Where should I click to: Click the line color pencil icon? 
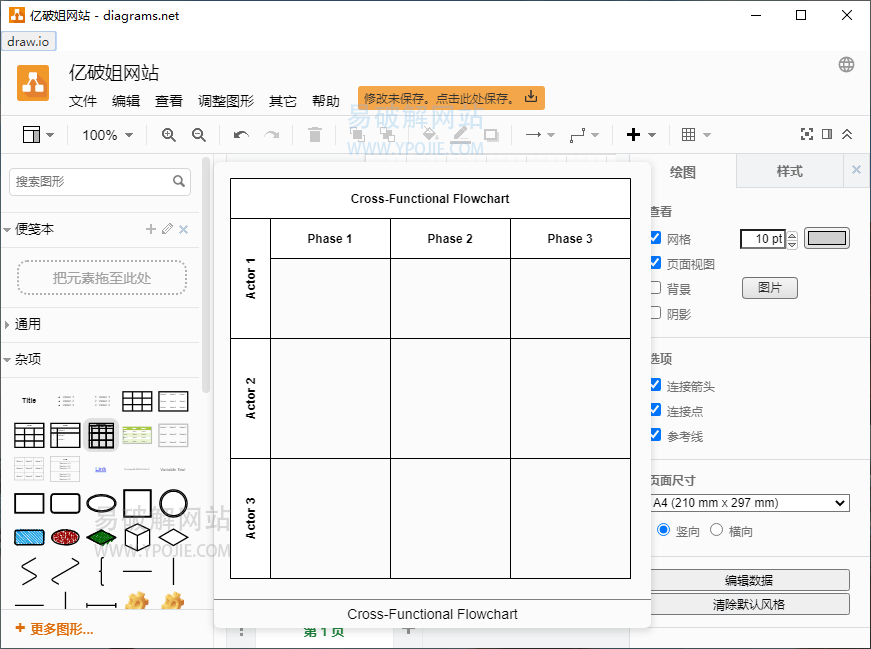click(460, 134)
